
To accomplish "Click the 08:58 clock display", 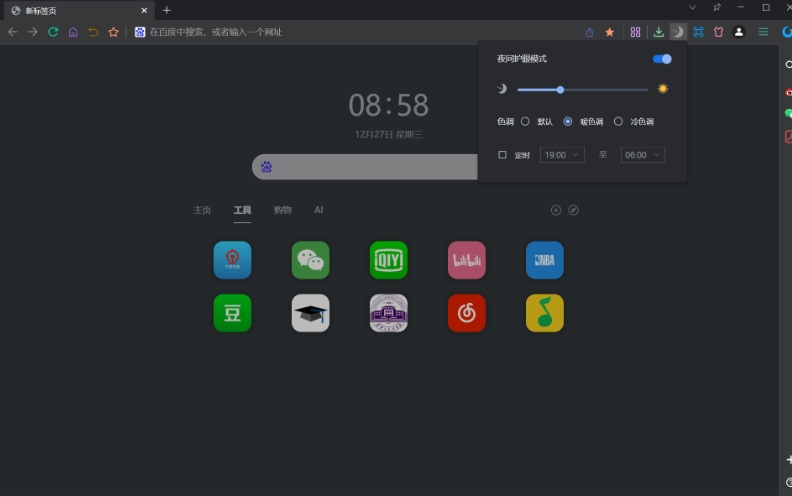I will [x=388, y=105].
